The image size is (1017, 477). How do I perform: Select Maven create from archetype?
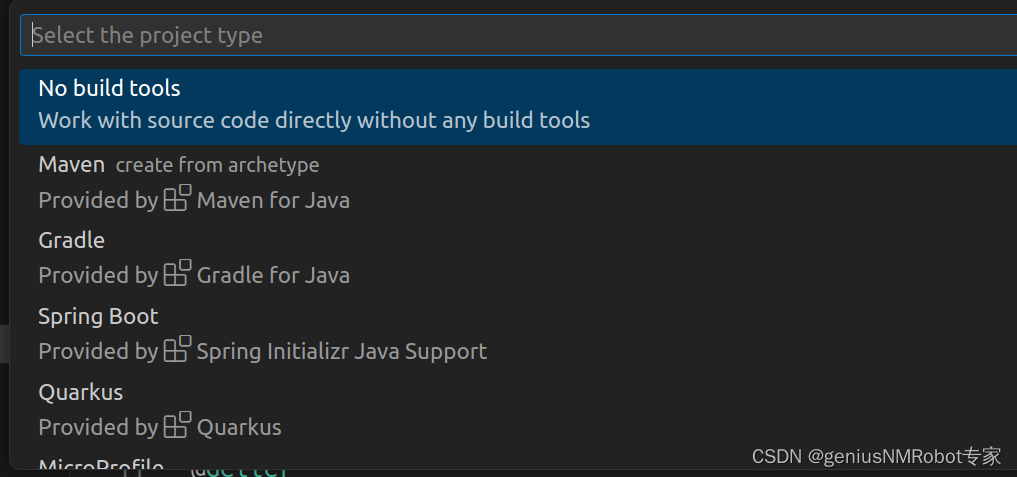coord(518,182)
